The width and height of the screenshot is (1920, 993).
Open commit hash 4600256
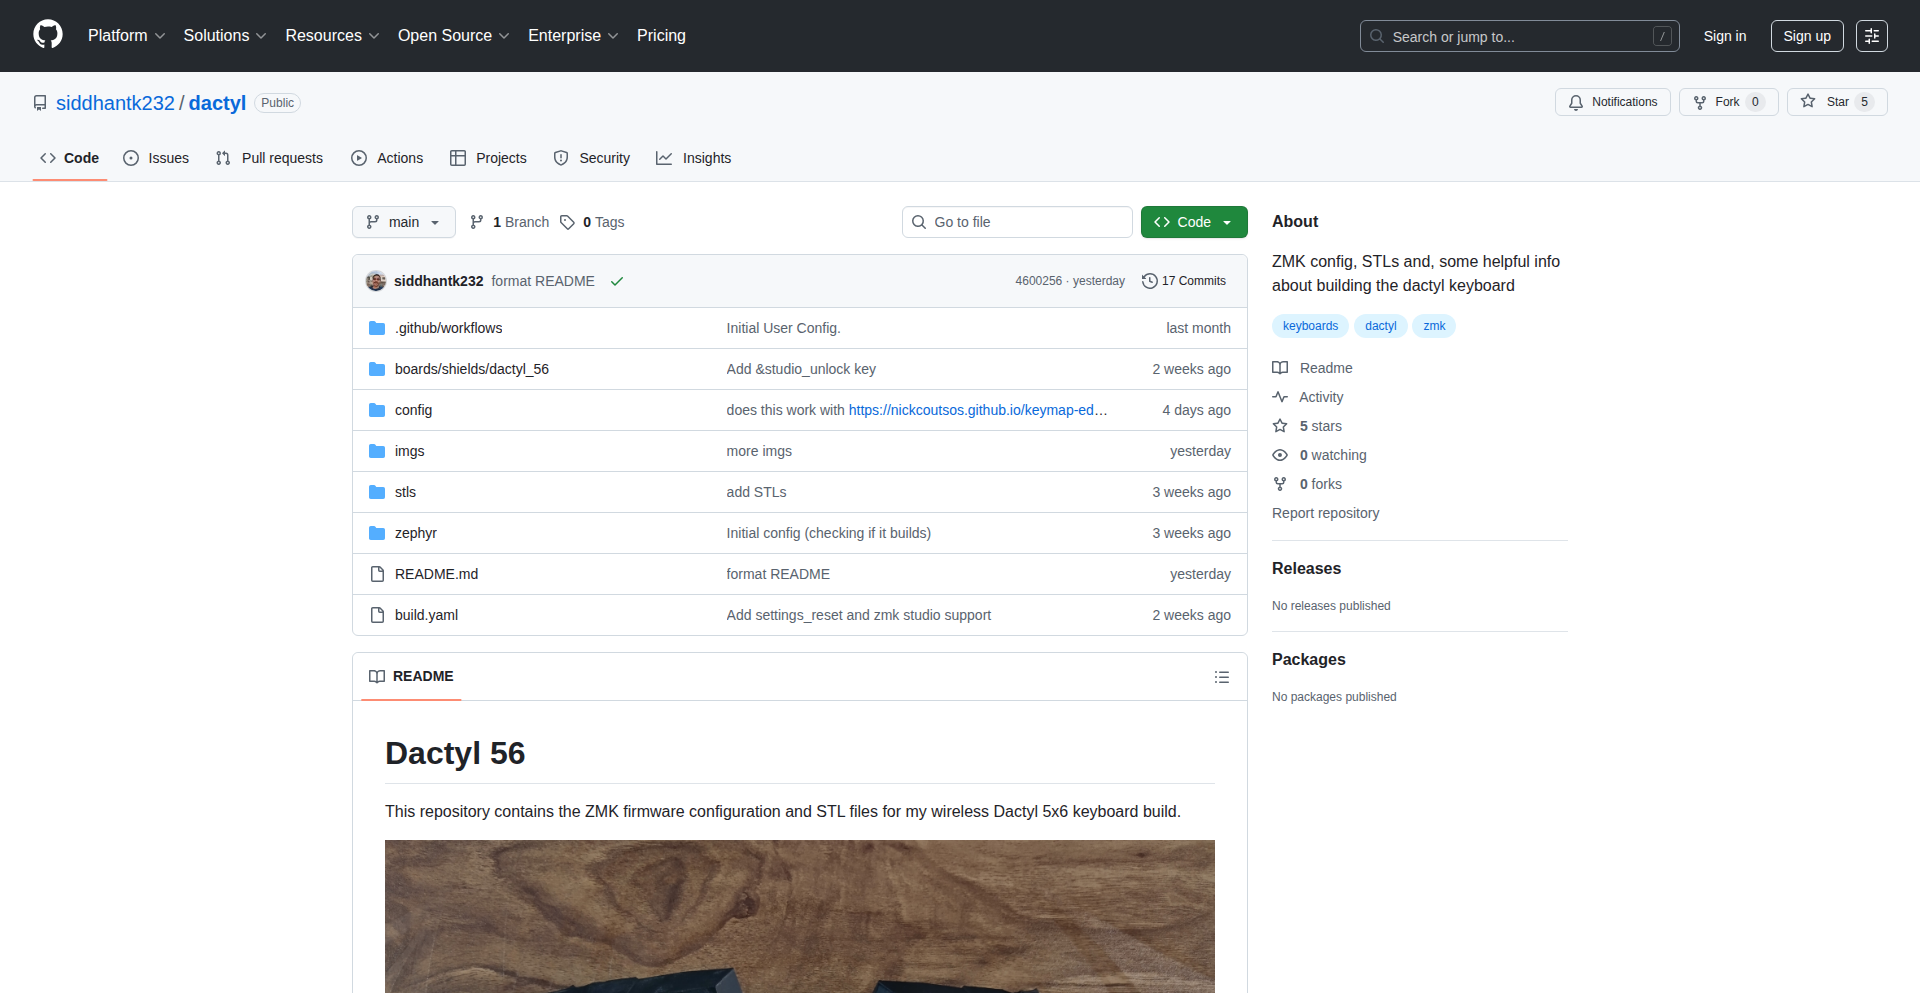pyautogui.click(x=1038, y=281)
